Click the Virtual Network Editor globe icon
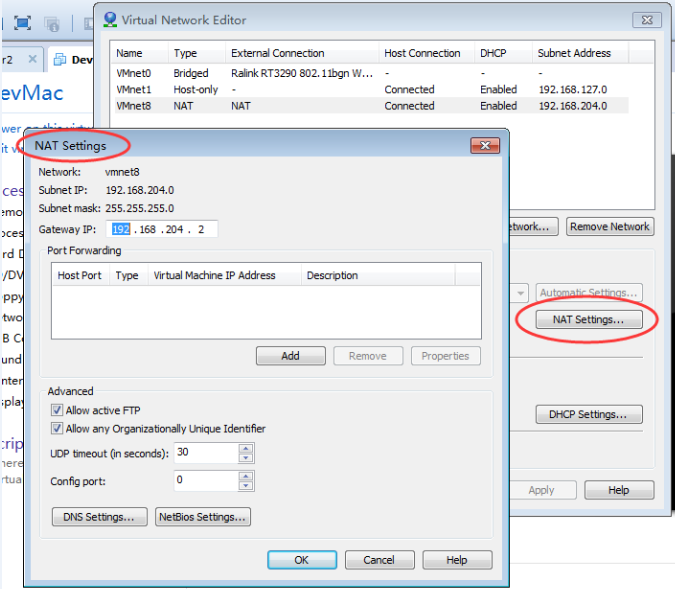This screenshot has width=675, height=589. 110,19
